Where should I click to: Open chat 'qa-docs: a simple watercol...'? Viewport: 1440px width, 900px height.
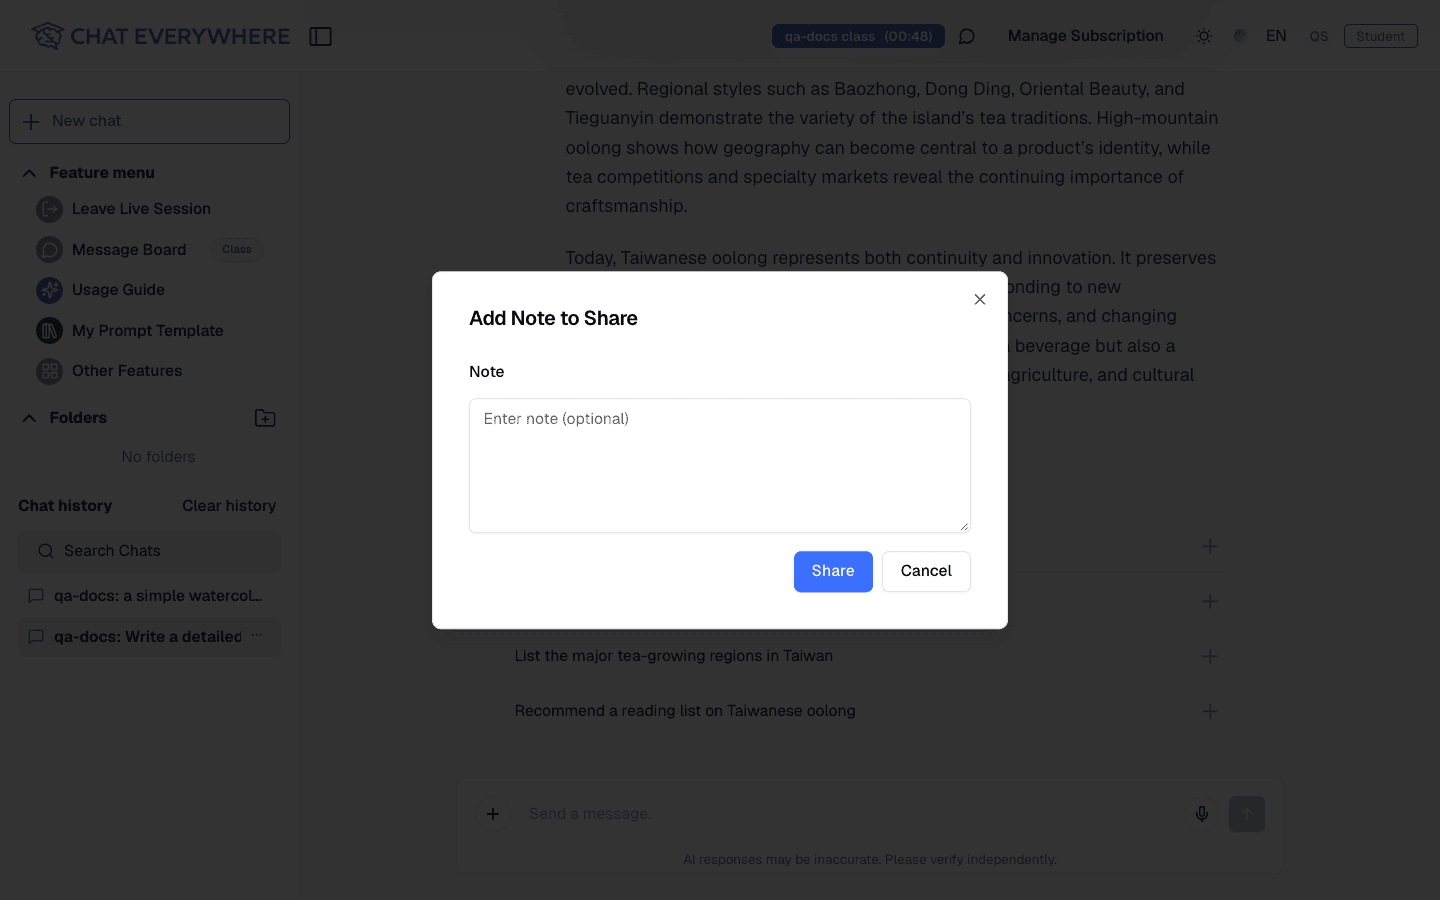click(149, 596)
